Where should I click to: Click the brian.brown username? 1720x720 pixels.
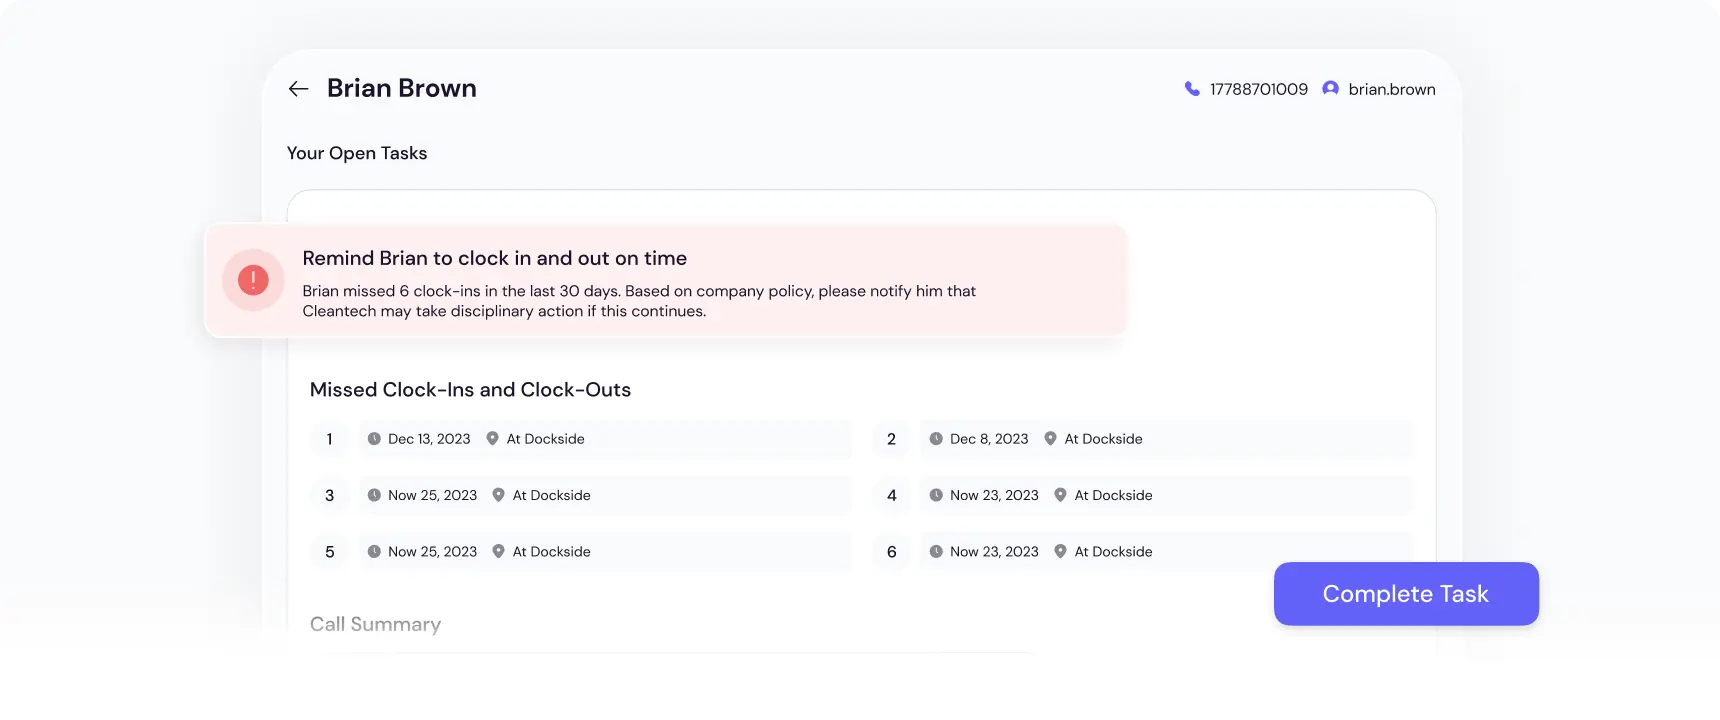click(1392, 89)
